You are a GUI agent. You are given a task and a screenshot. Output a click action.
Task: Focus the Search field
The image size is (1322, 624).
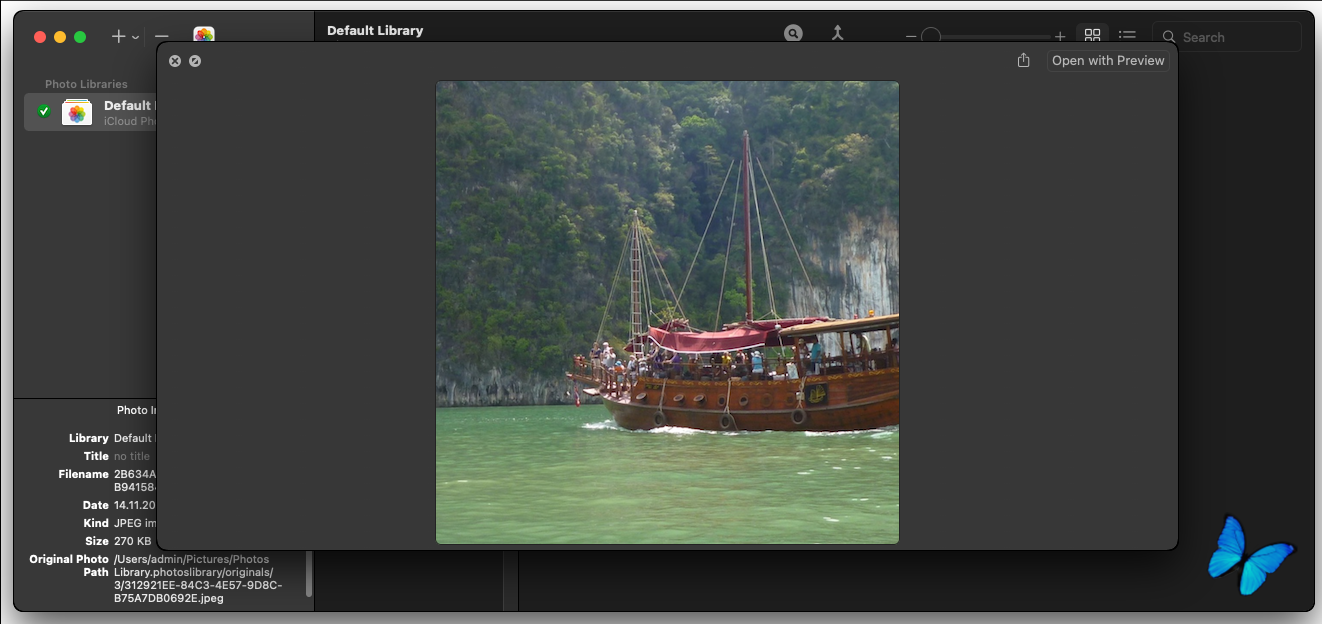click(1227, 37)
